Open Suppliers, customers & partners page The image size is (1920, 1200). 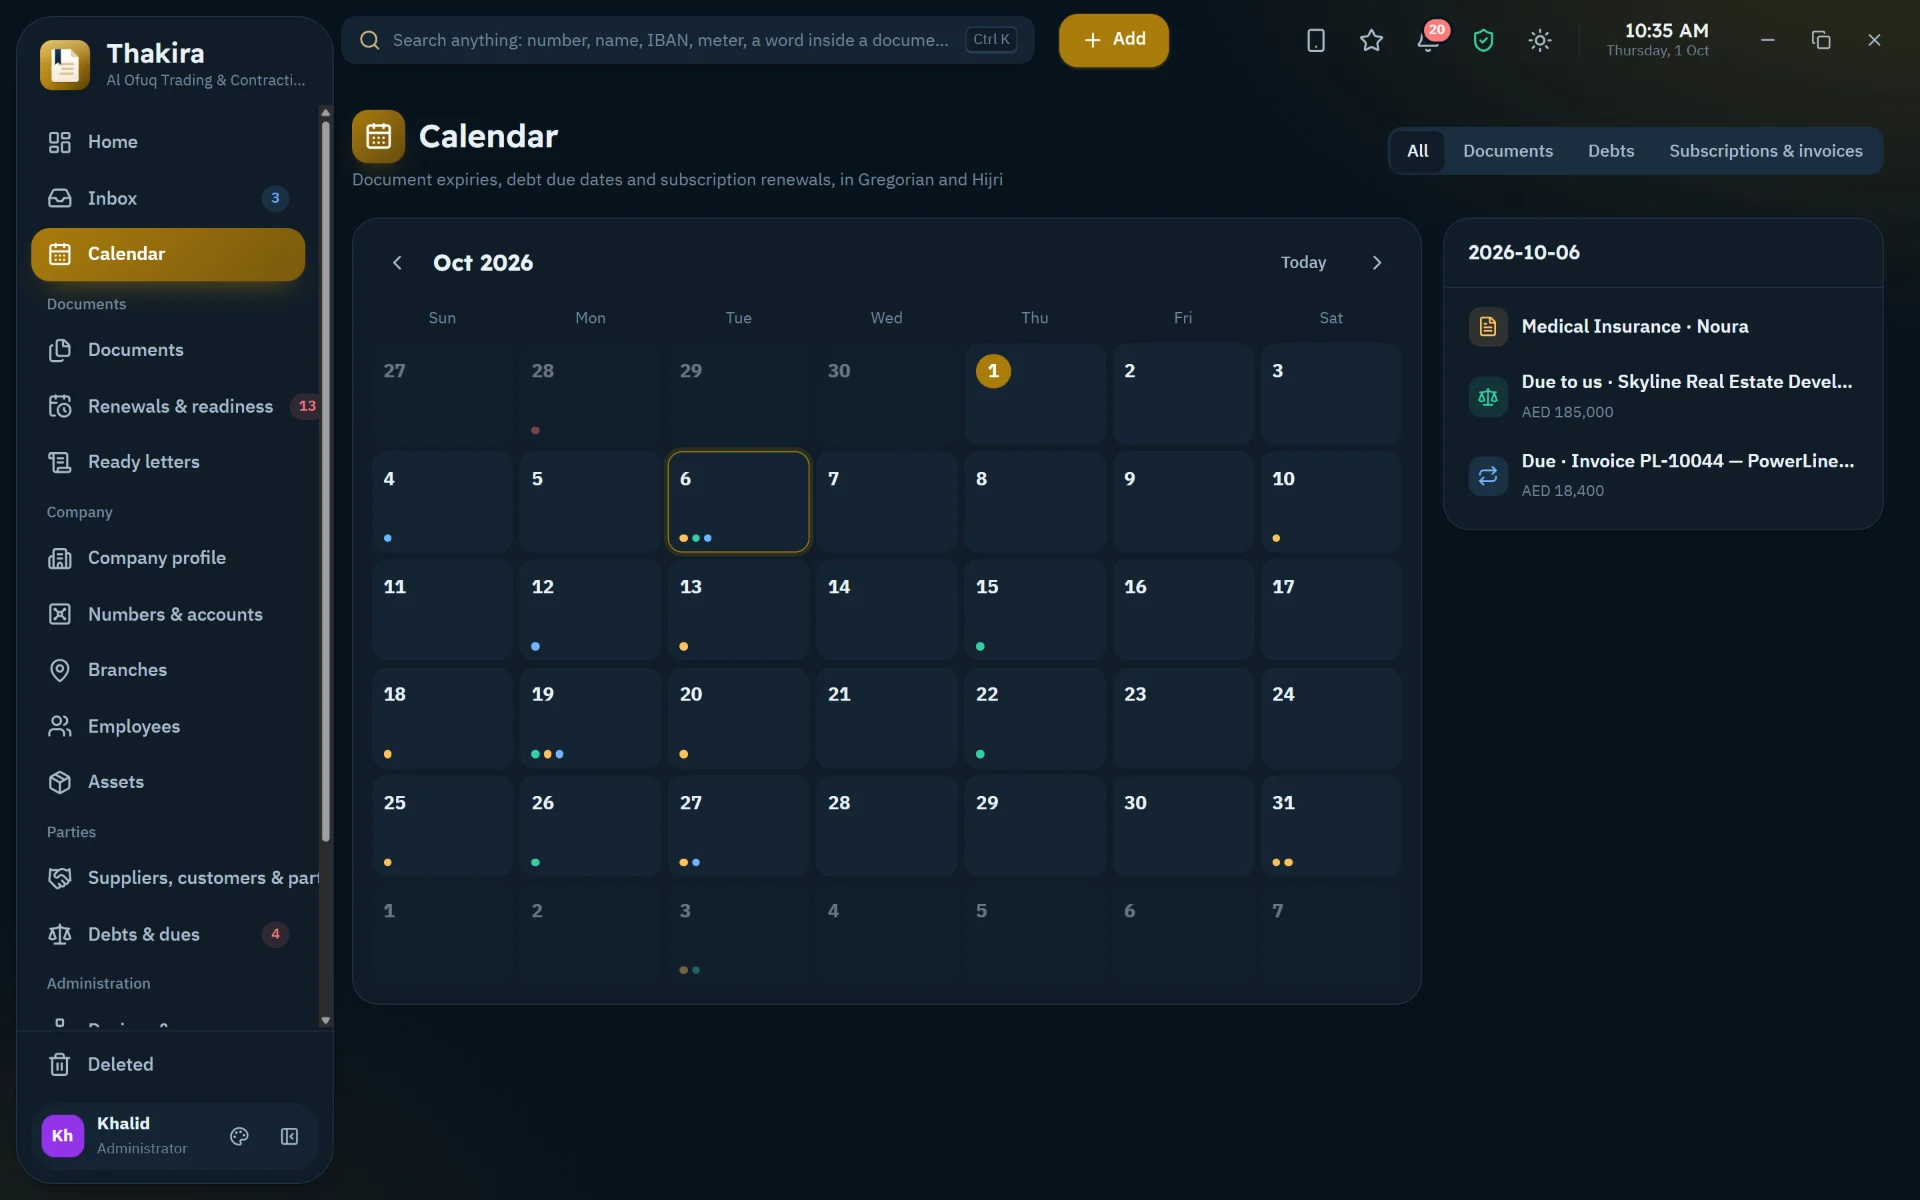tap(175, 878)
